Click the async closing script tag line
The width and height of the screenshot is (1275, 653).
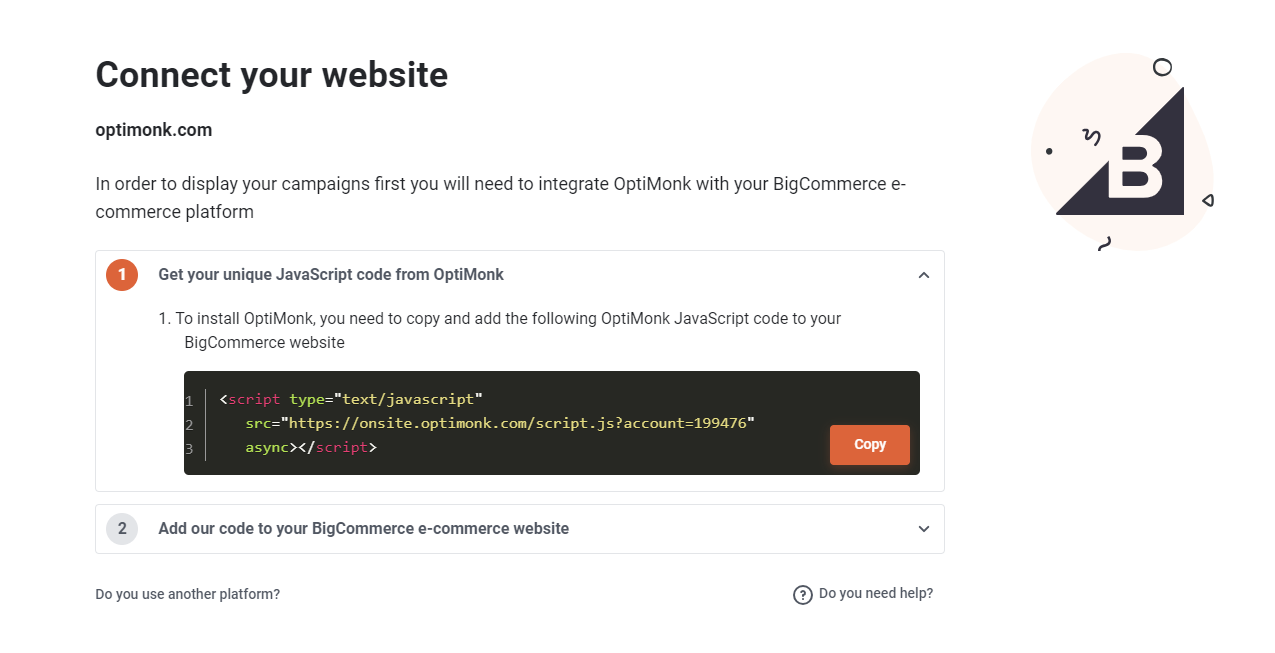coord(311,447)
